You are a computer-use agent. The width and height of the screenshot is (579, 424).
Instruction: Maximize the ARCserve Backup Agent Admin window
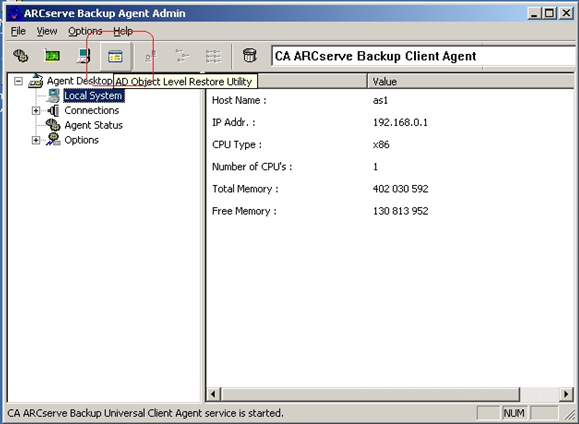coord(549,14)
